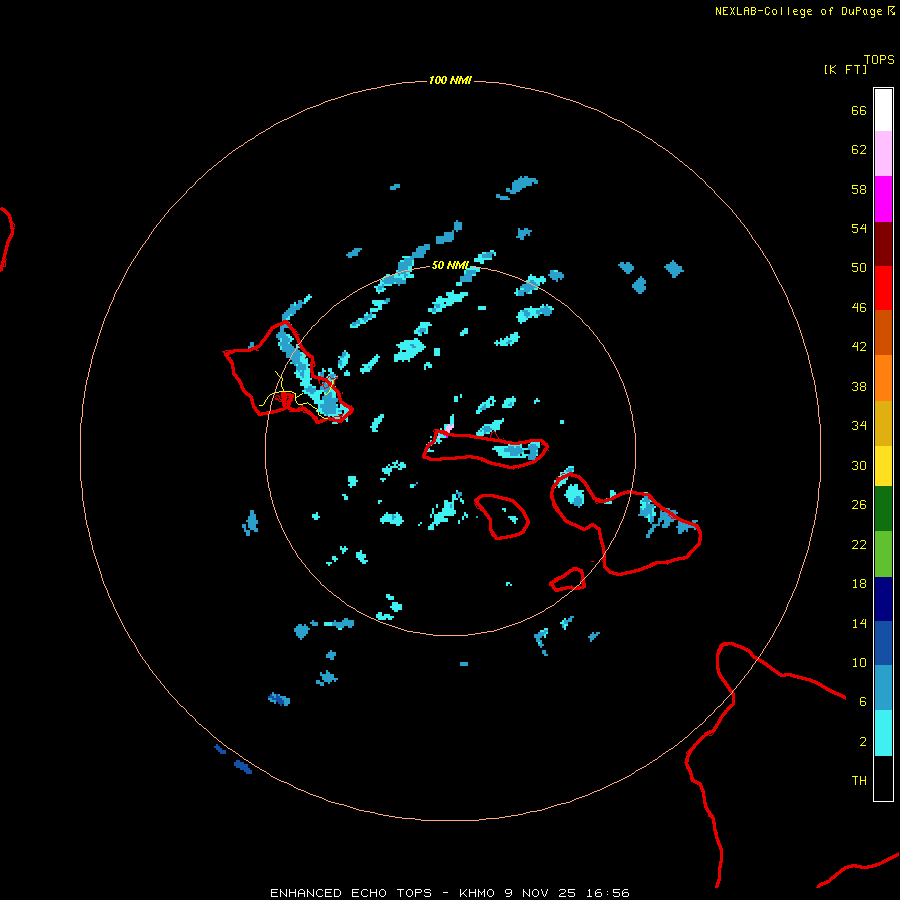This screenshot has height=900, width=900.
Task: Select the navy blue legend swatch
Action: click(883, 599)
